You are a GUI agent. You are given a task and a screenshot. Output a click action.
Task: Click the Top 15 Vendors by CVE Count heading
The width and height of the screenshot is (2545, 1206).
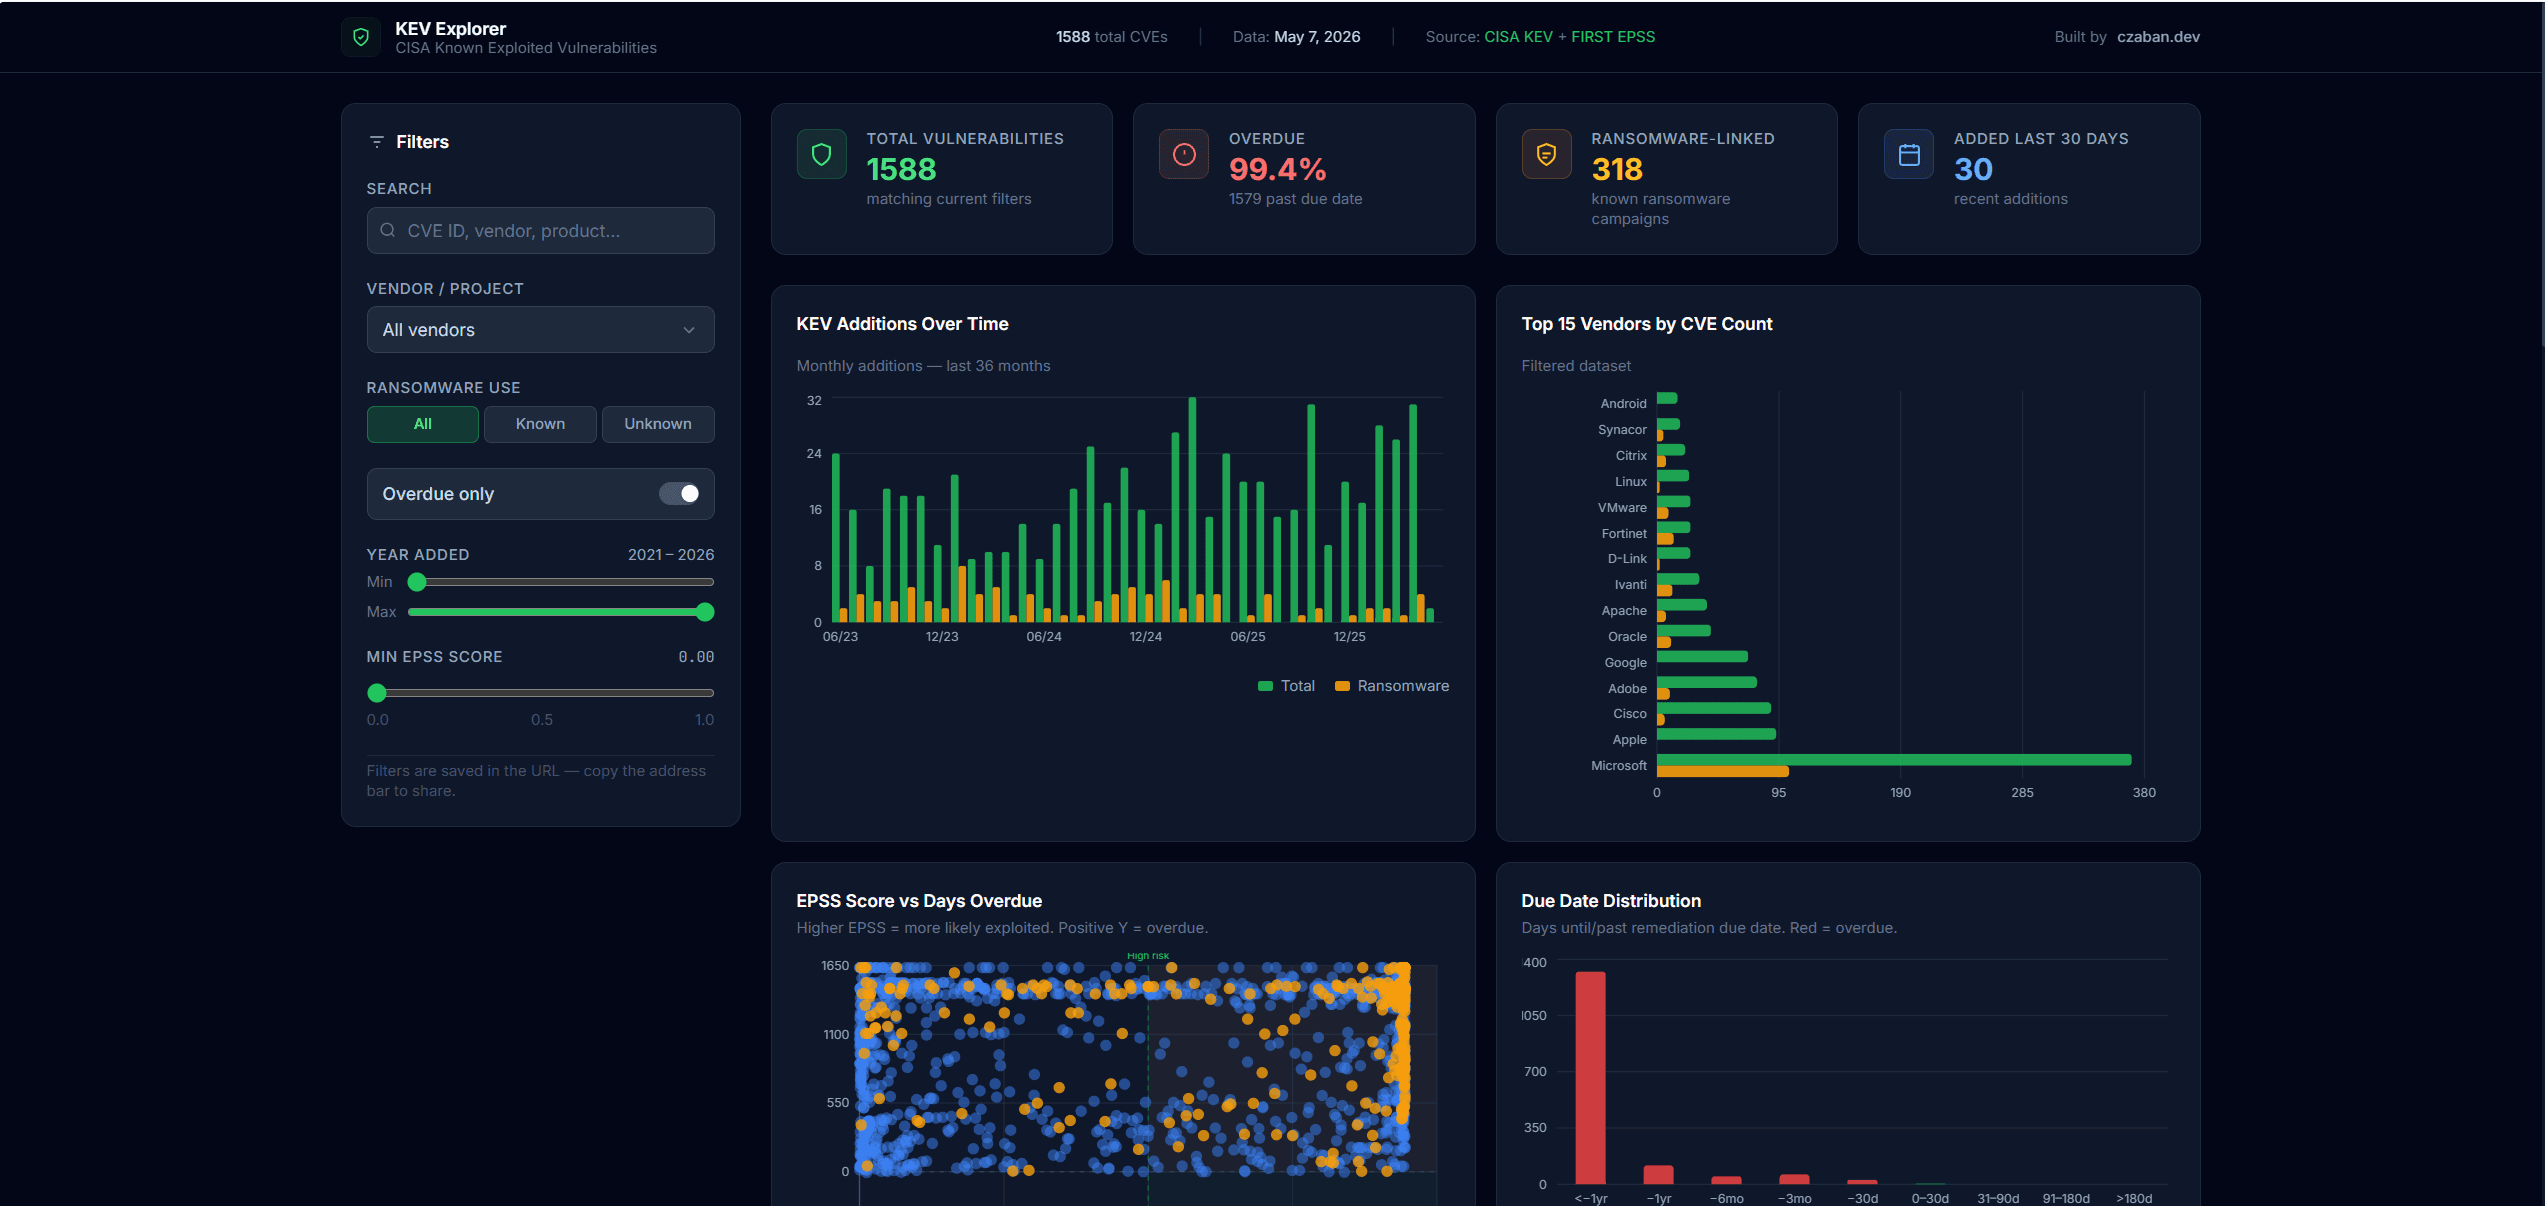pyautogui.click(x=1647, y=324)
